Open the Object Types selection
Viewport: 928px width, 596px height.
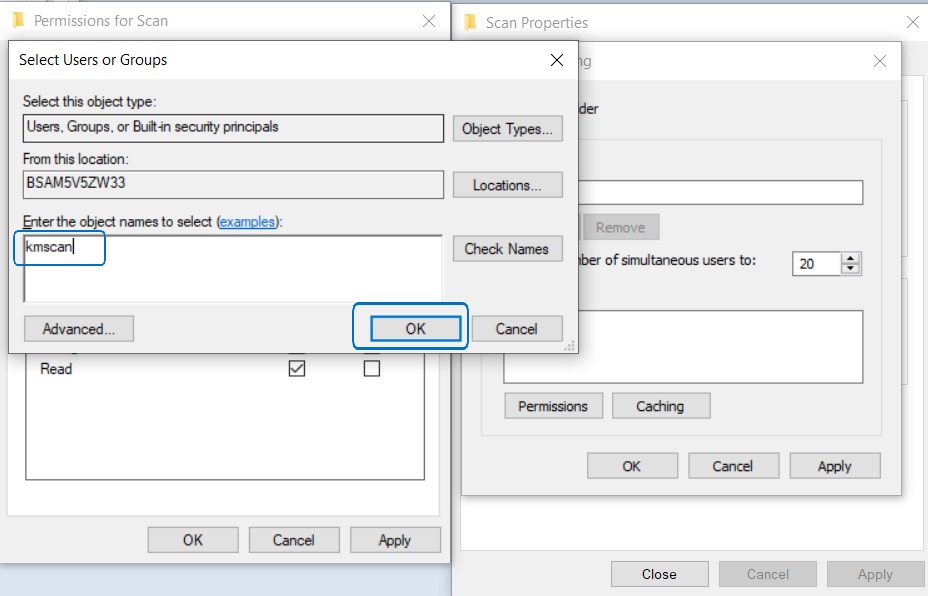tap(507, 129)
